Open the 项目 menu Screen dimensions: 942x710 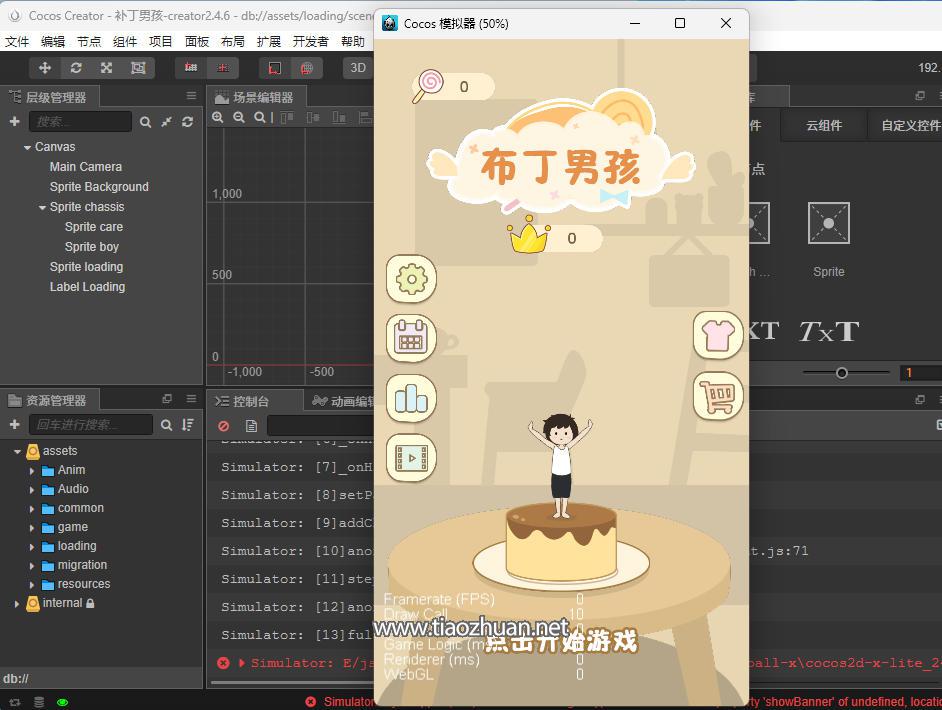[x=160, y=41]
